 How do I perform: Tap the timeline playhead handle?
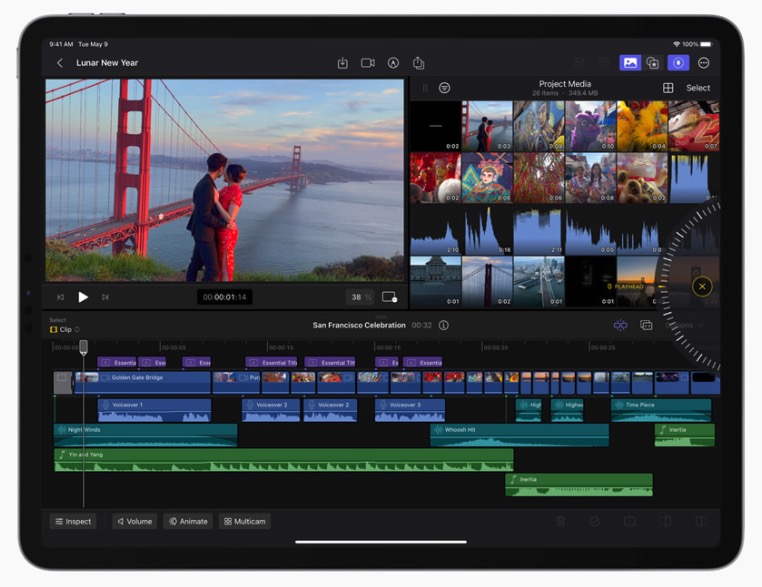84,347
